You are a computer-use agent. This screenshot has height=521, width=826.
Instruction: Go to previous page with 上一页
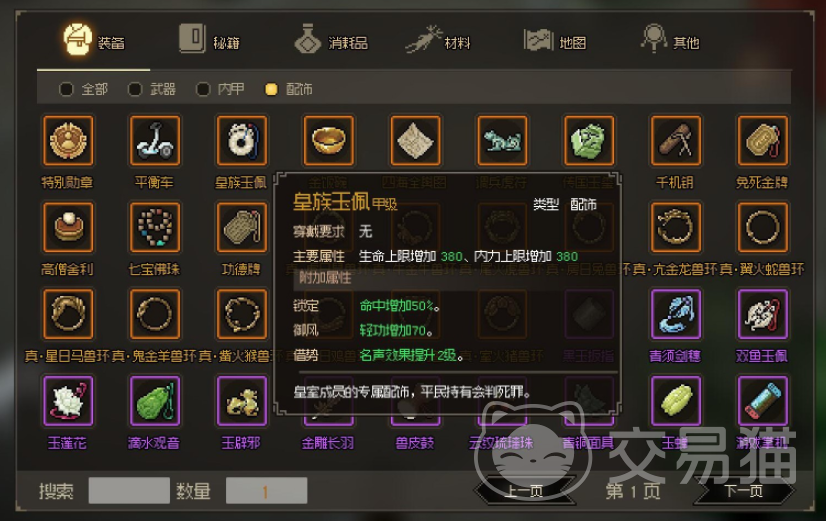(x=525, y=491)
